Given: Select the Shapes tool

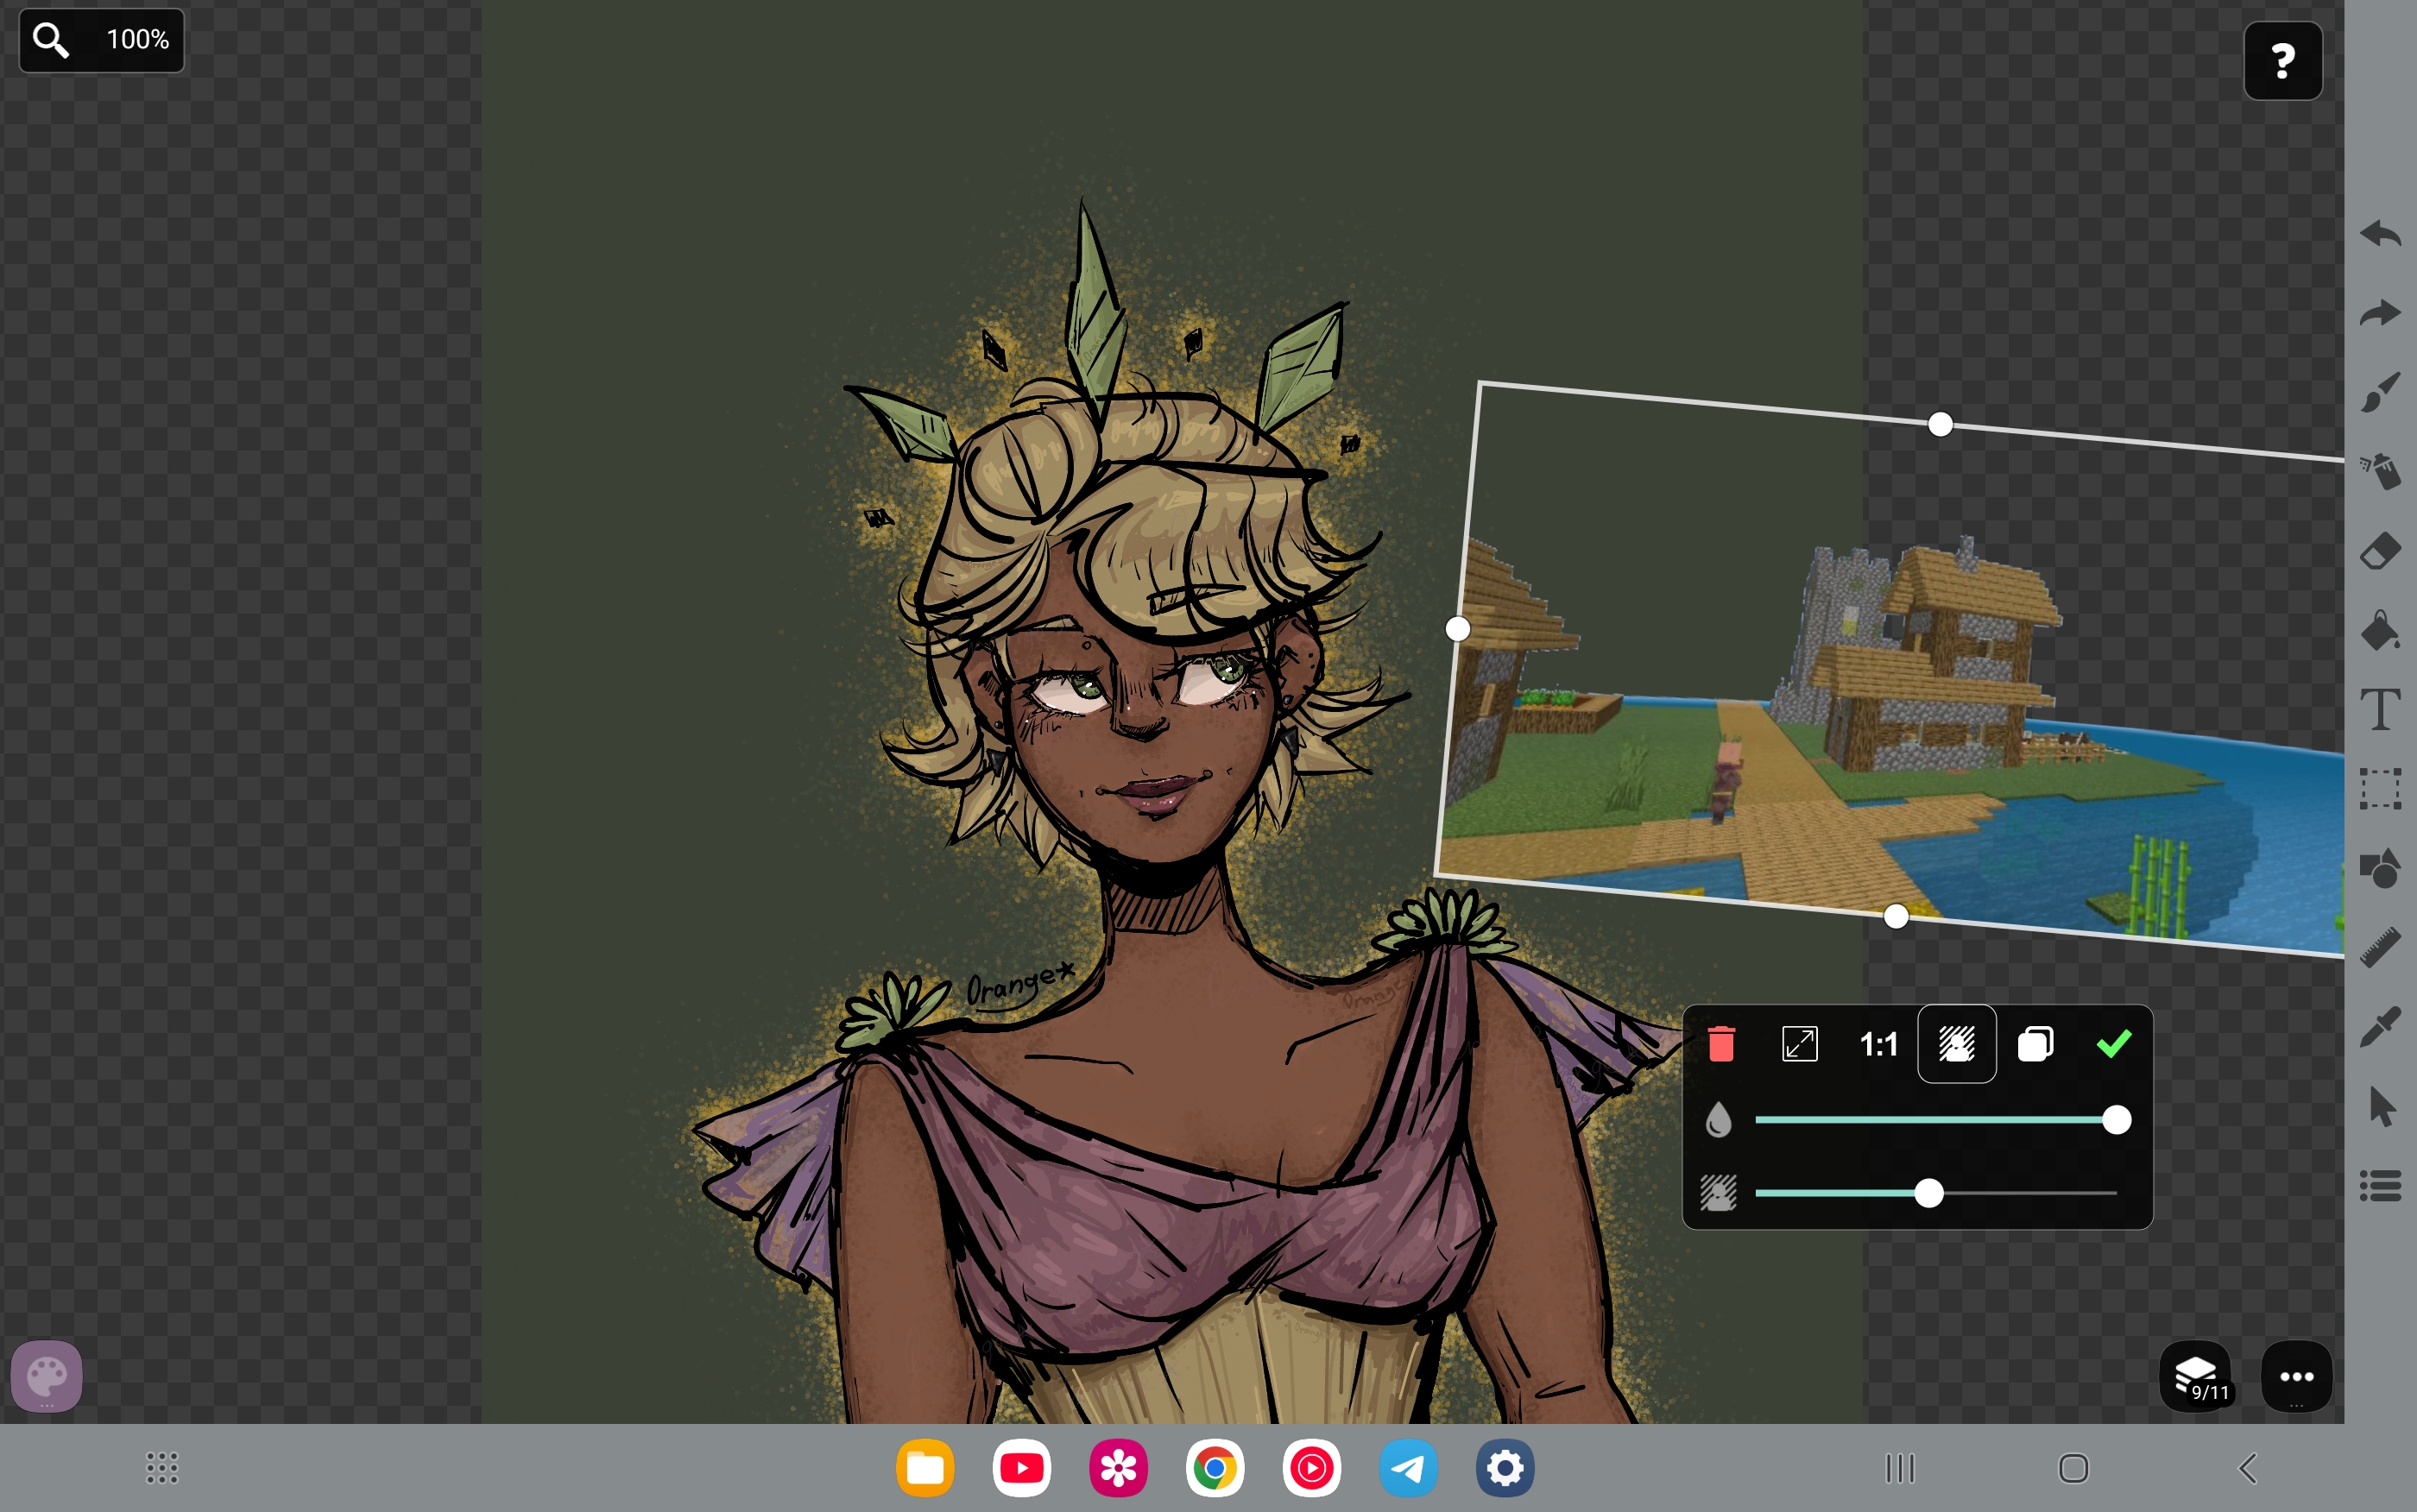Looking at the screenshot, I should (x=2380, y=868).
